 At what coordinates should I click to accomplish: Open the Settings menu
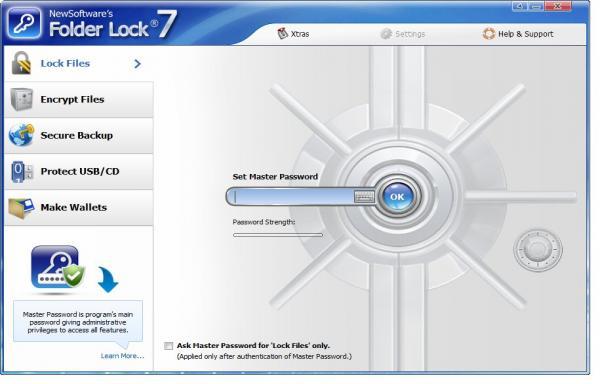[403, 34]
